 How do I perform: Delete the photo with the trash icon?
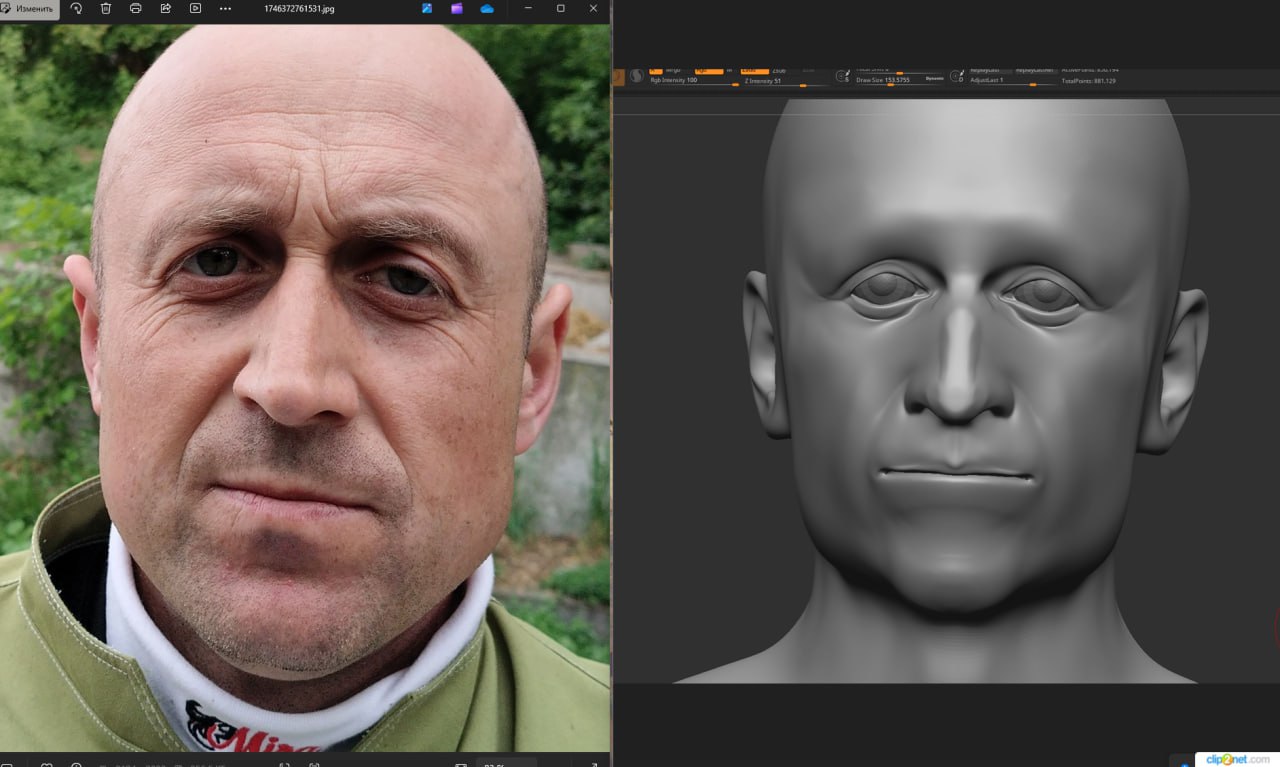(106, 8)
